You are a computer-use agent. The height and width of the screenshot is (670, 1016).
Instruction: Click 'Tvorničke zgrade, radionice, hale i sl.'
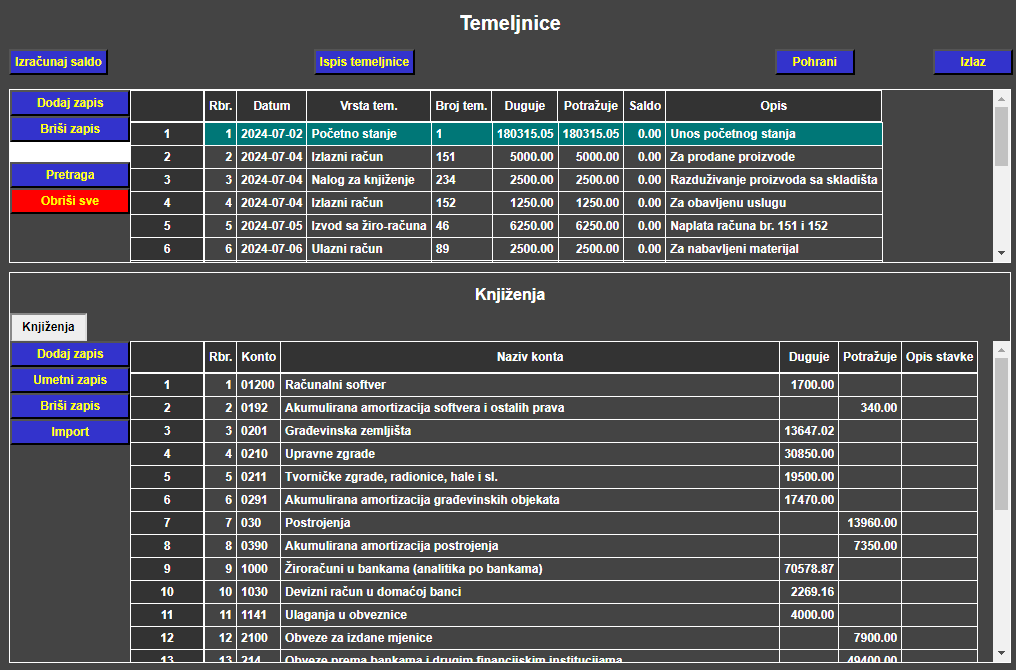click(530, 477)
